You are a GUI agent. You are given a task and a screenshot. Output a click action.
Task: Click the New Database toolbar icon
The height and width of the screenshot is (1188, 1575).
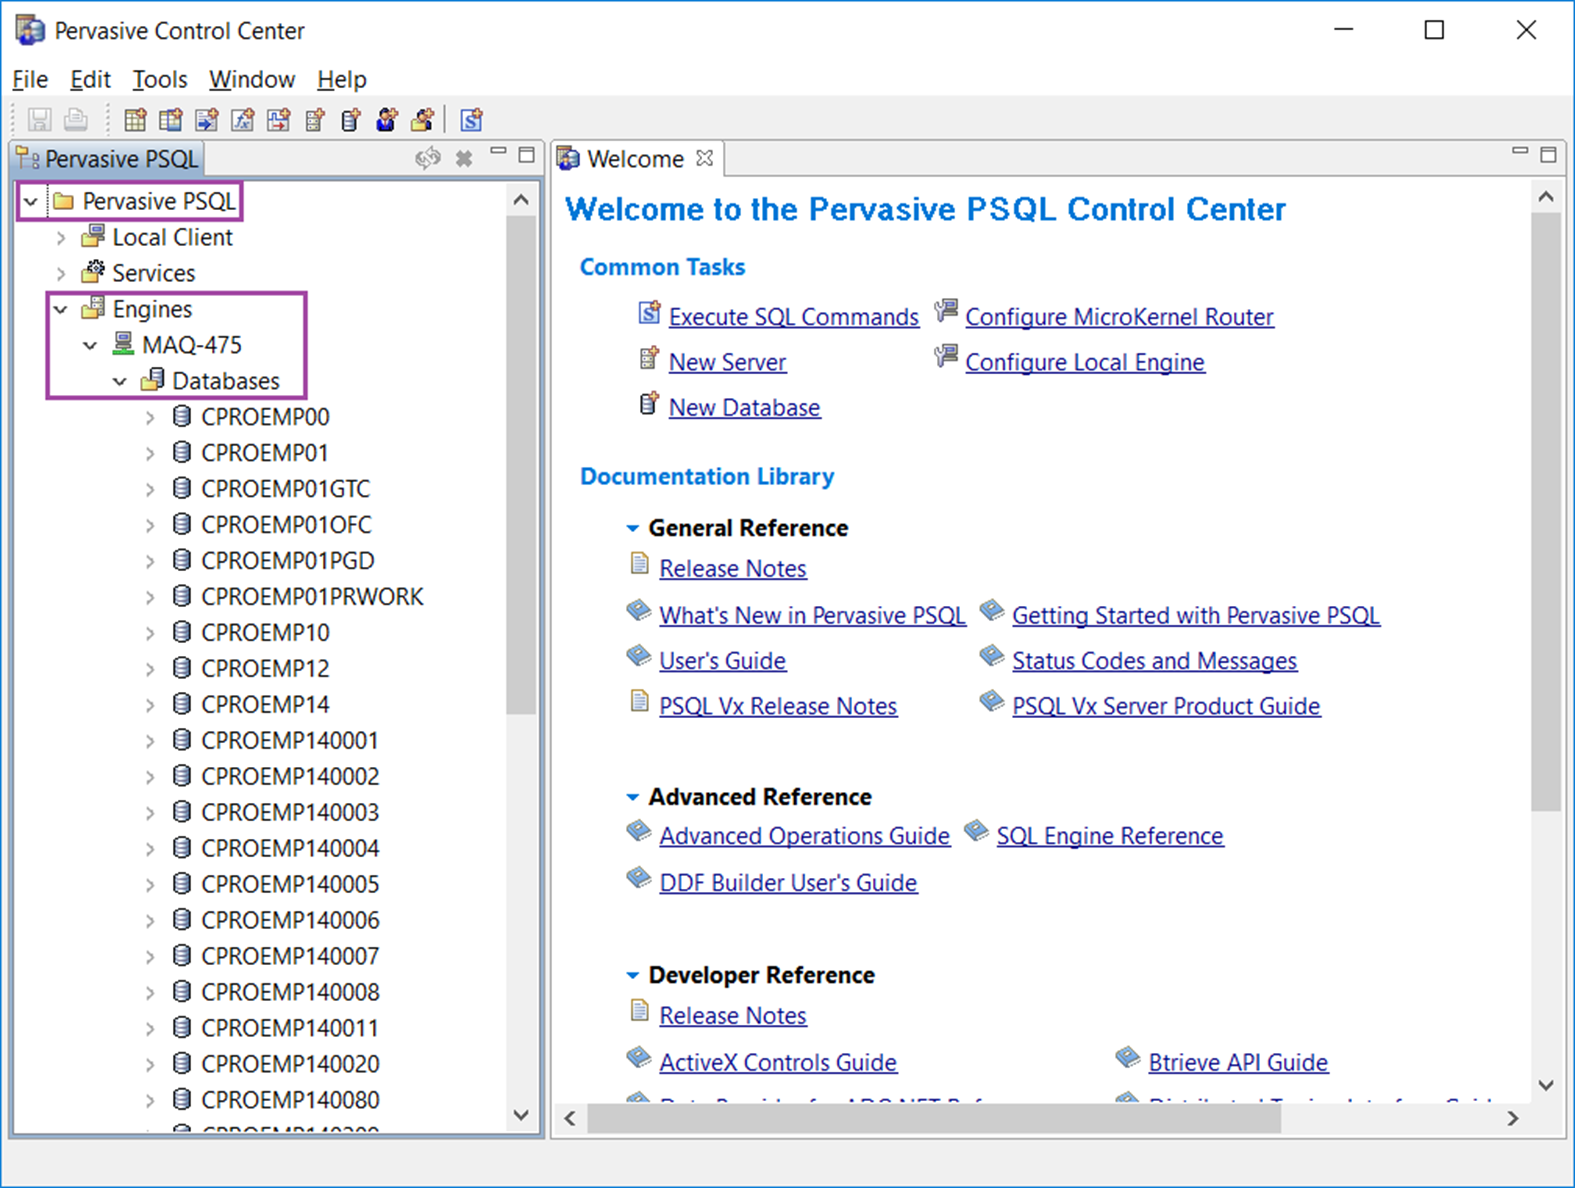click(351, 120)
